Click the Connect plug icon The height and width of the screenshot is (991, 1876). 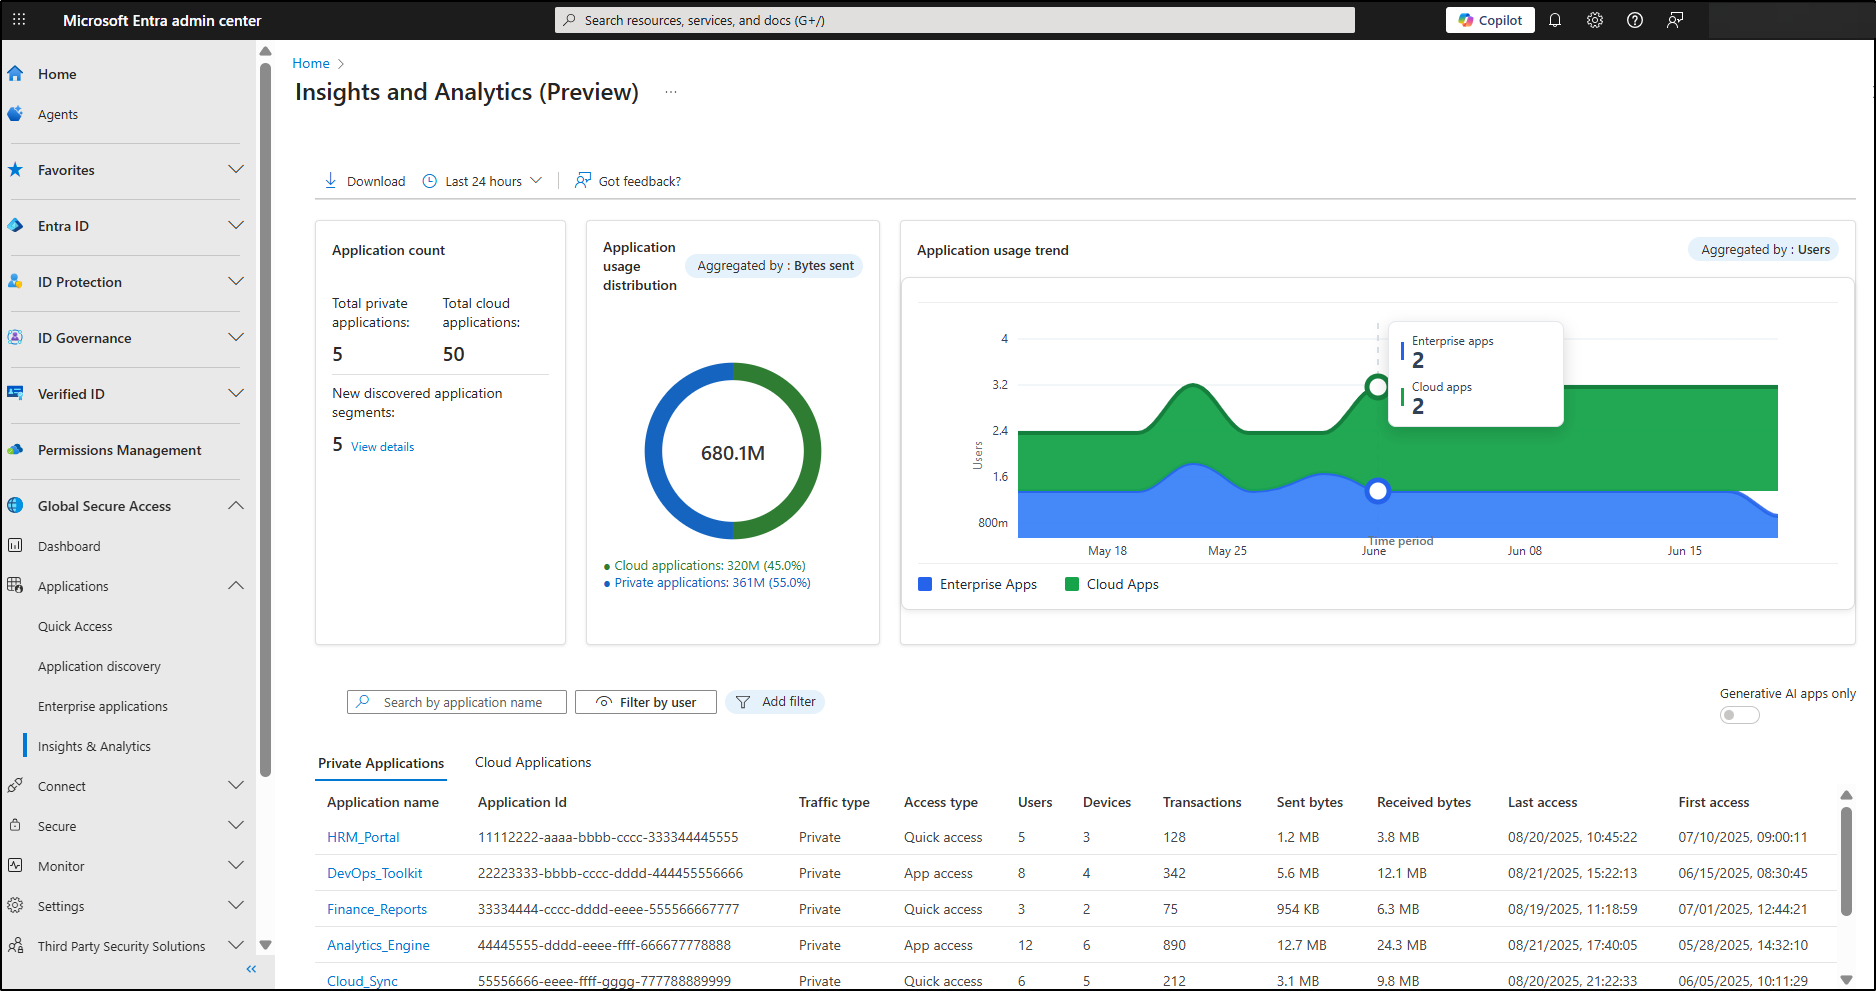click(15, 786)
